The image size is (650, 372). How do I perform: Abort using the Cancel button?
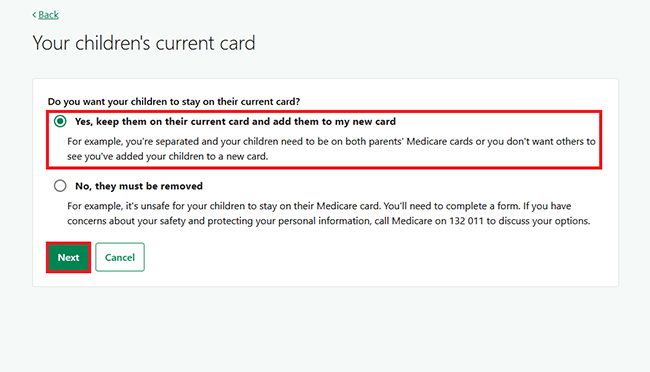(x=120, y=258)
